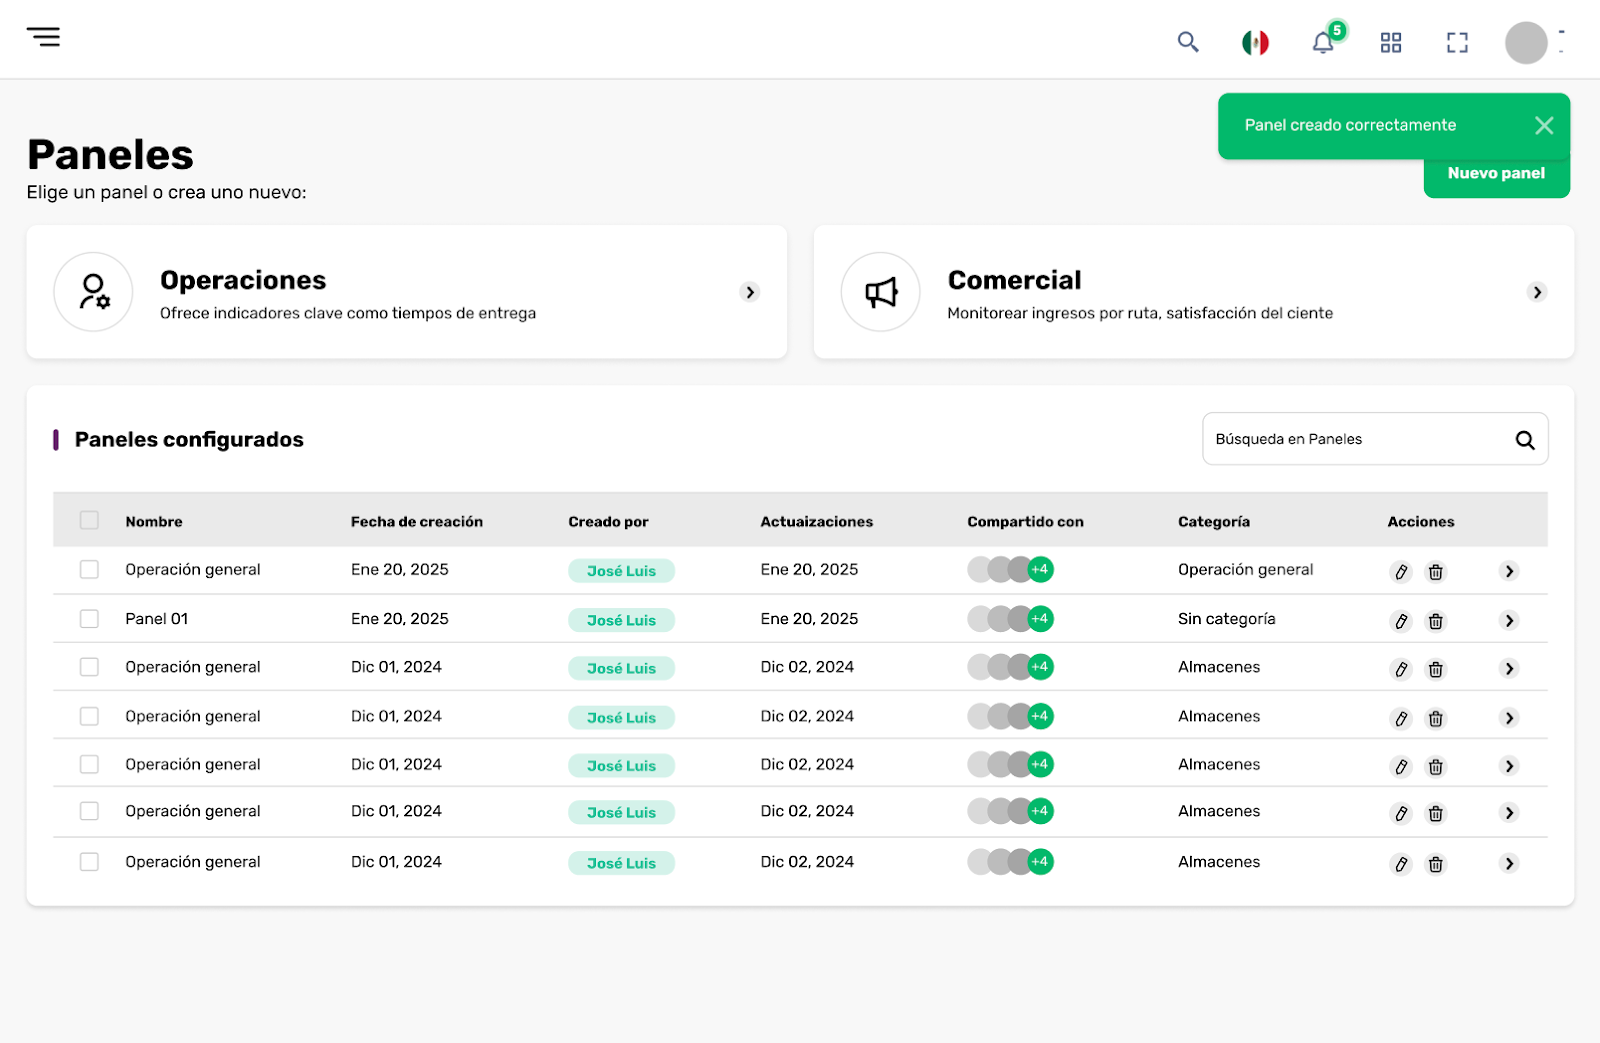The height and width of the screenshot is (1043, 1600).
Task: Click 'Elige un panel o crea uno nuevo' subtitle
Action: [166, 192]
